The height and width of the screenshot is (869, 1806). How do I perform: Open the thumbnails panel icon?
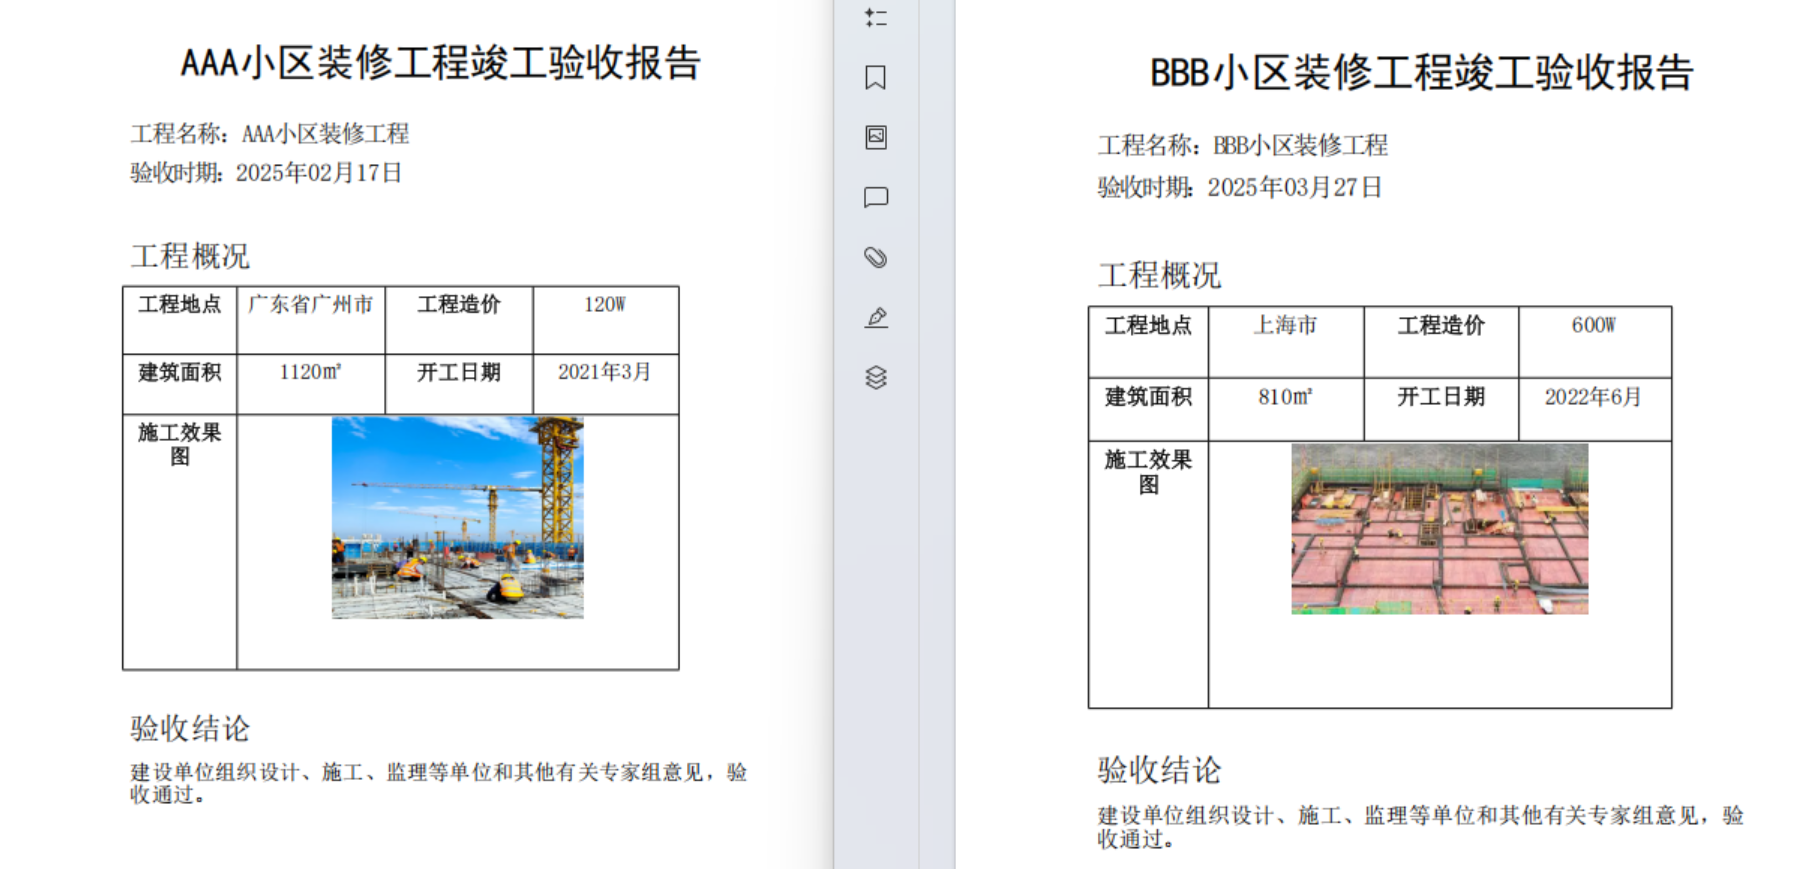[876, 137]
